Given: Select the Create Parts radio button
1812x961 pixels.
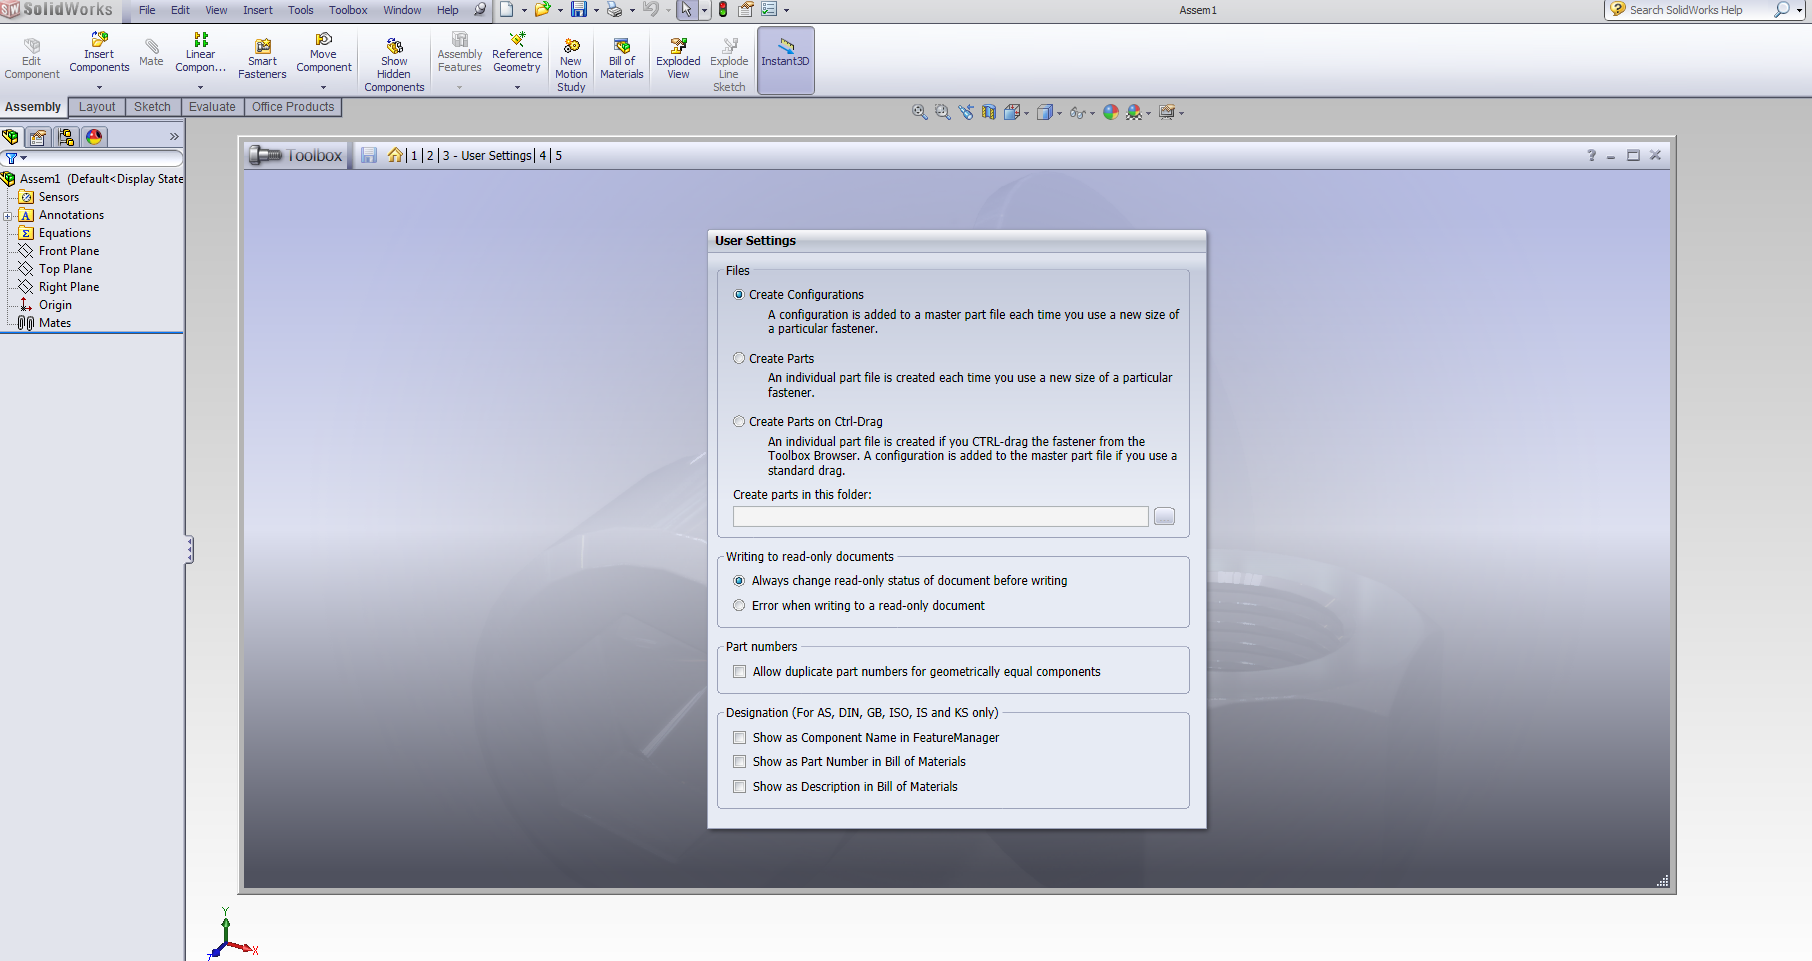Looking at the screenshot, I should click(739, 358).
